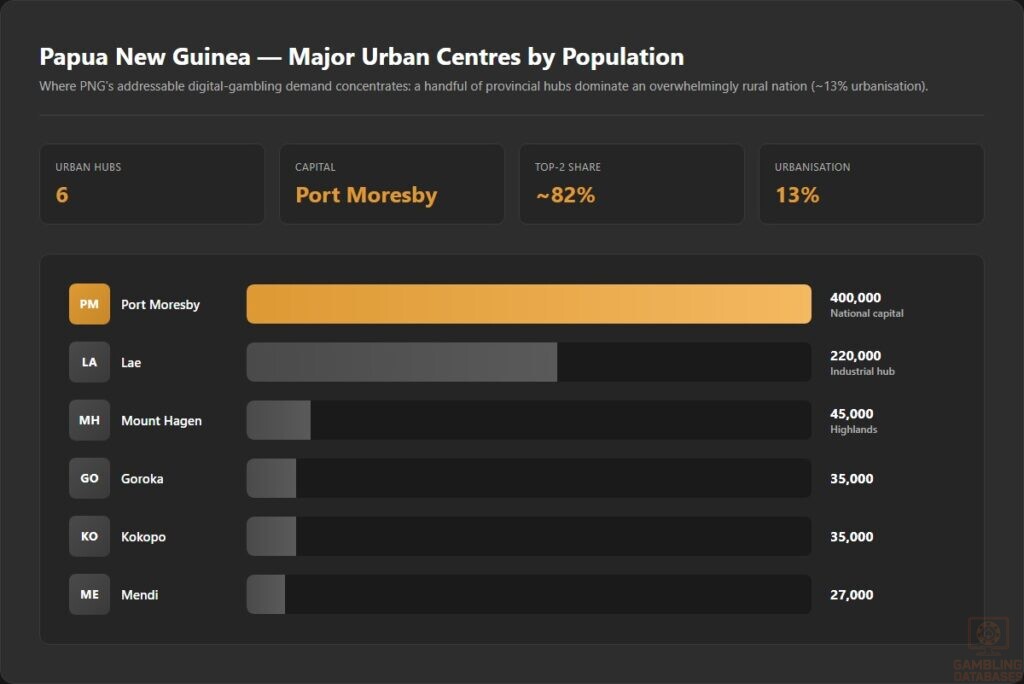Click the Port Moresby population bar
The height and width of the screenshot is (684, 1024).
pyautogui.click(x=529, y=304)
